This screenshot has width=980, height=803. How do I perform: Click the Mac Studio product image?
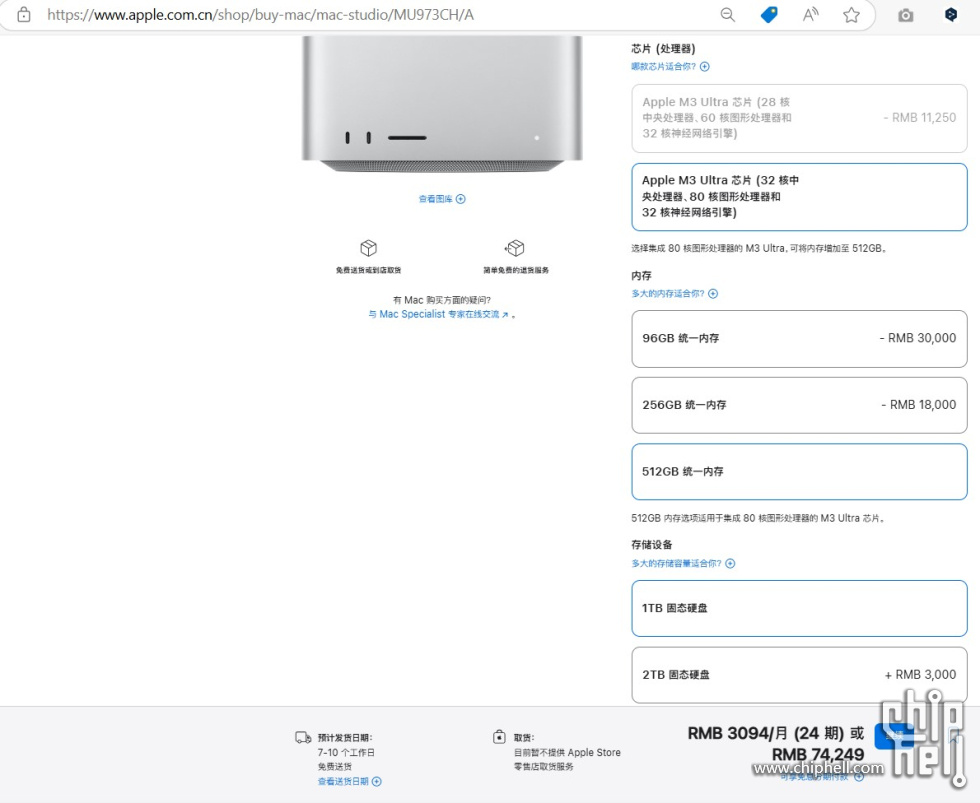[x=442, y=104]
